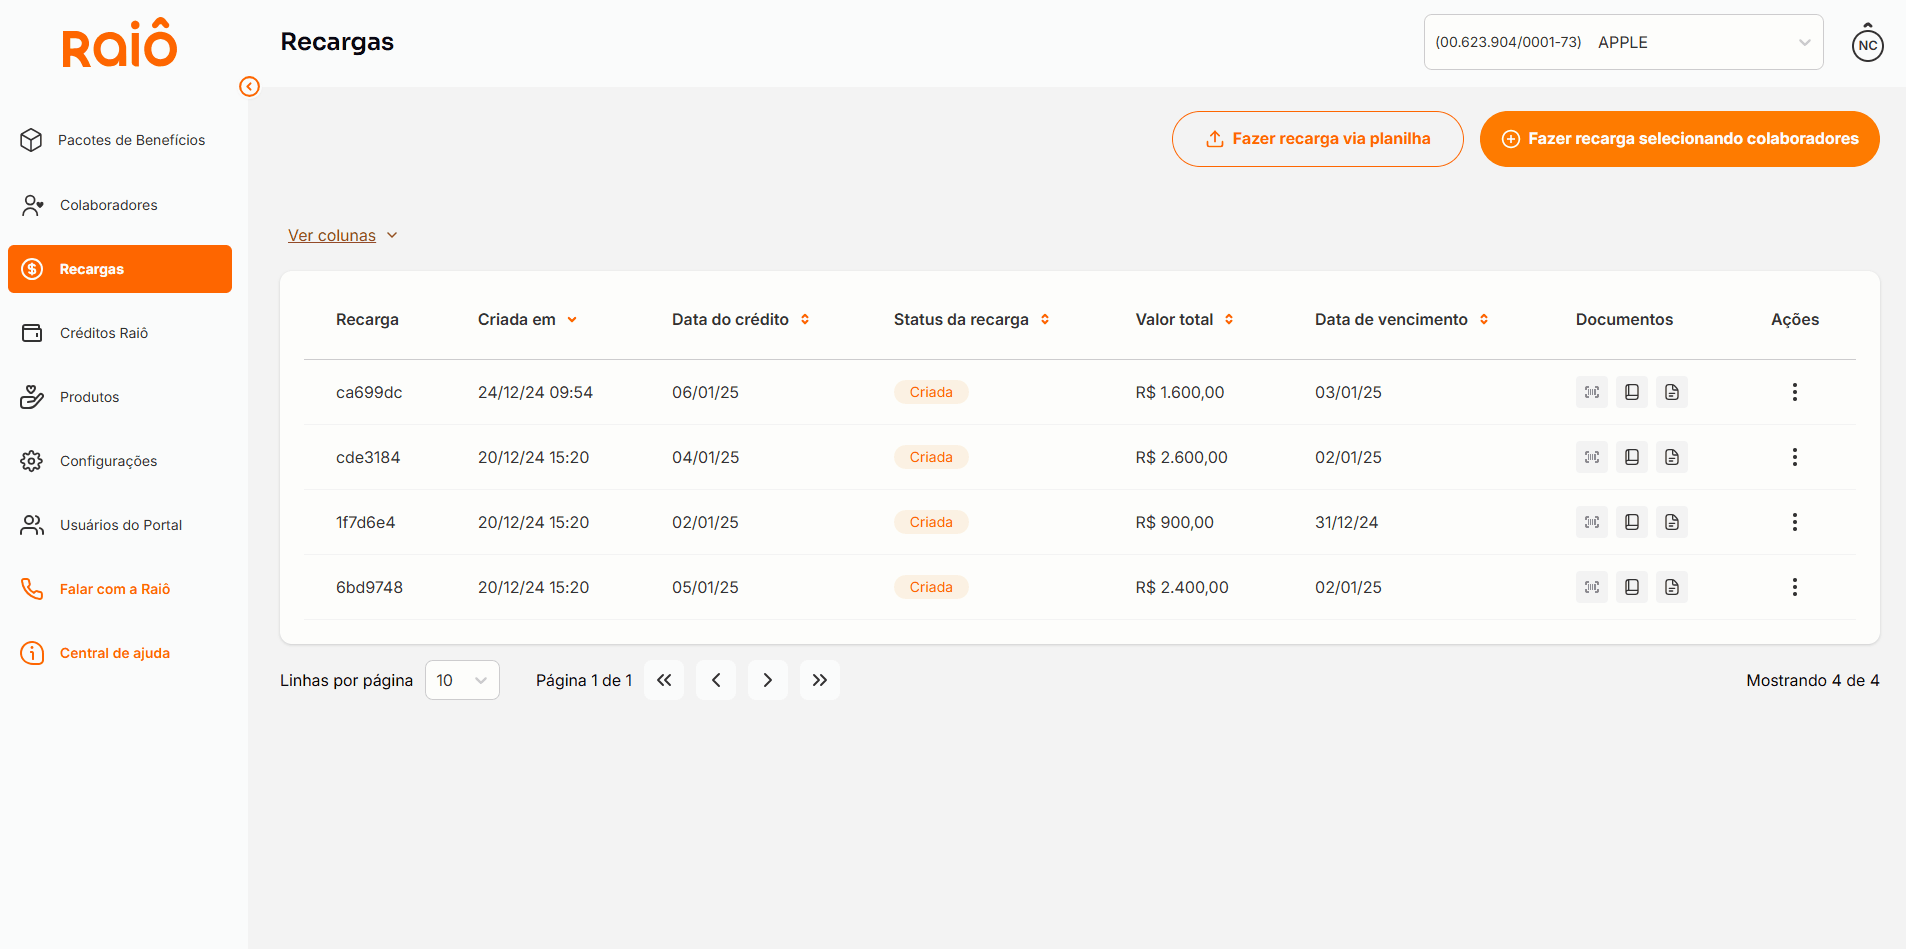
Task: Click the file document icon for recarga 1f7d6e4
Action: [x=1671, y=522]
